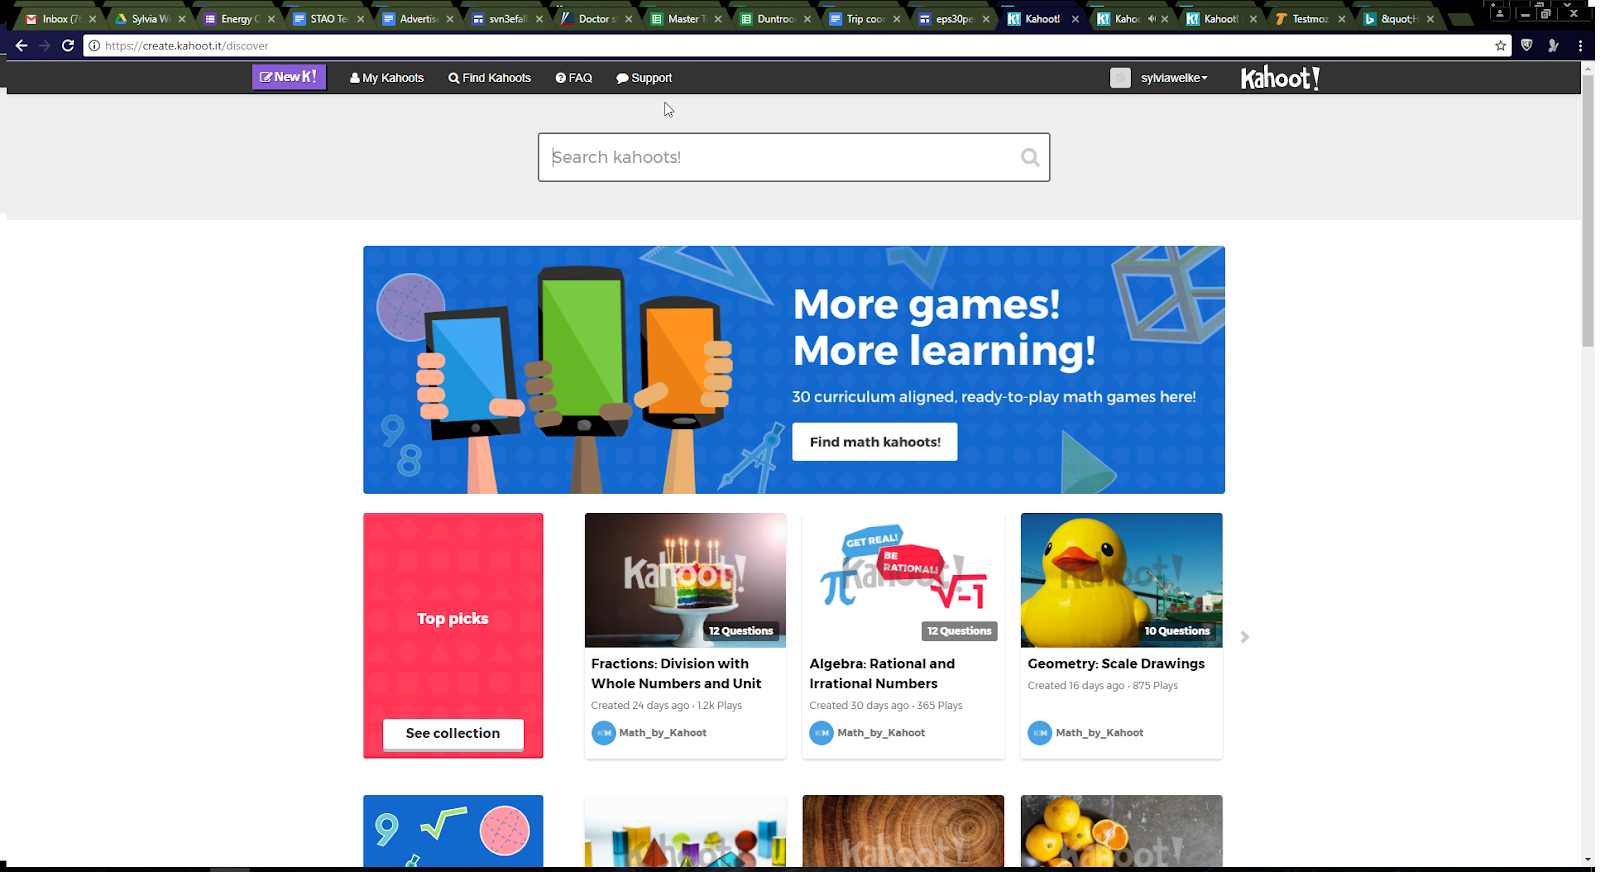Bookmark this page with the star icon
The height and width of the screenshot is (872, 1600).
(x=1500, y=45)
